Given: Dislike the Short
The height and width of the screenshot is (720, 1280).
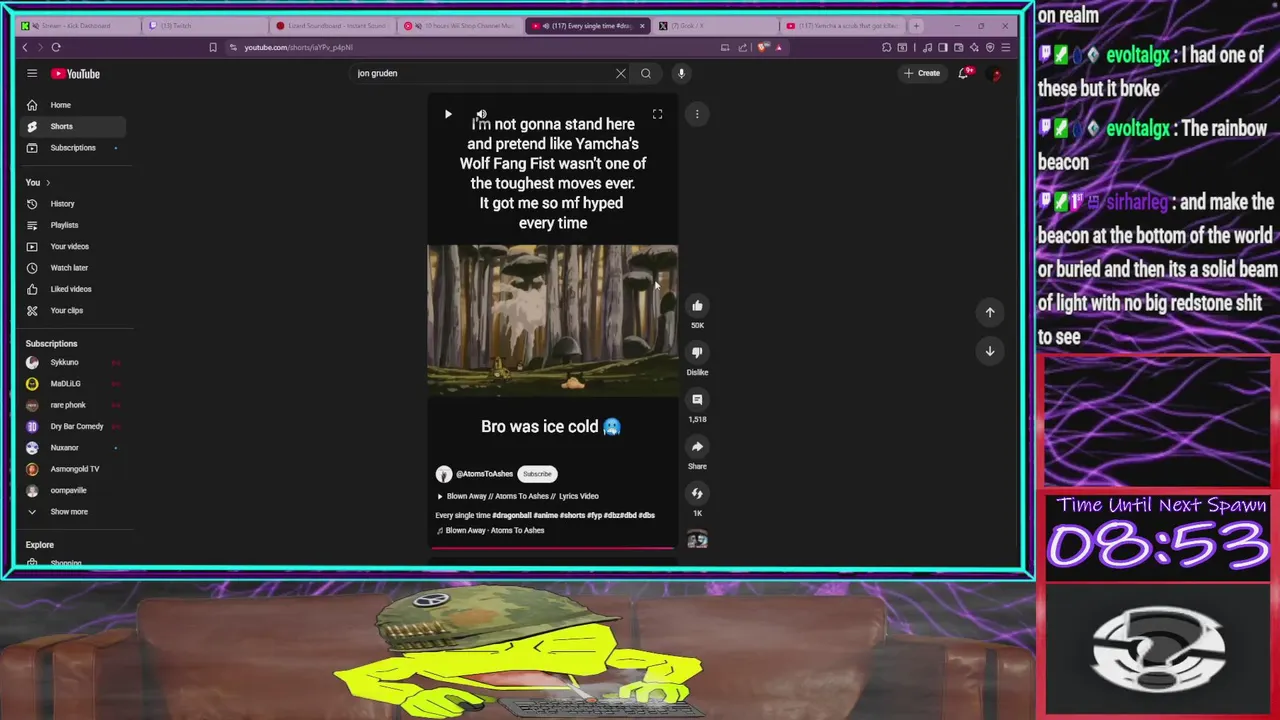Looking at the screenshot, I should (x=697, y=352).
